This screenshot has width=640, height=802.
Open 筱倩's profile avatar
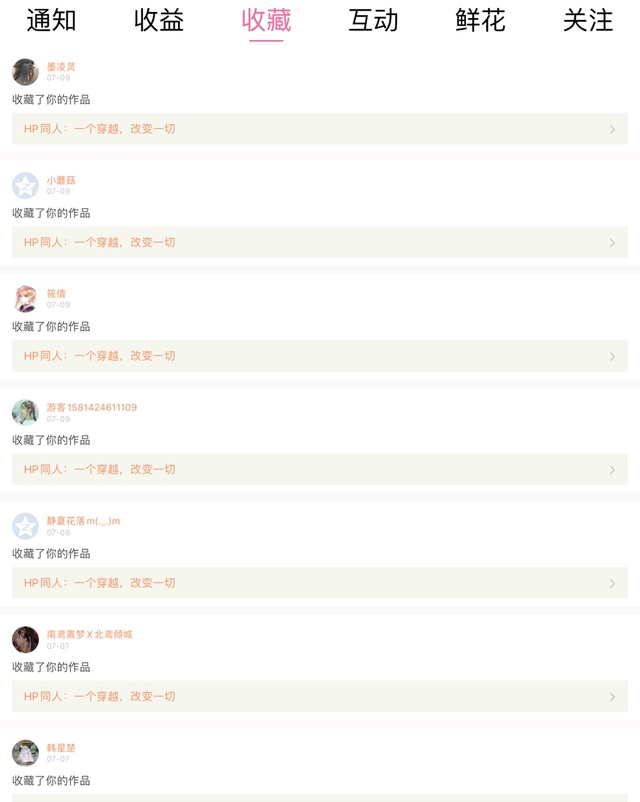point(25,299)
